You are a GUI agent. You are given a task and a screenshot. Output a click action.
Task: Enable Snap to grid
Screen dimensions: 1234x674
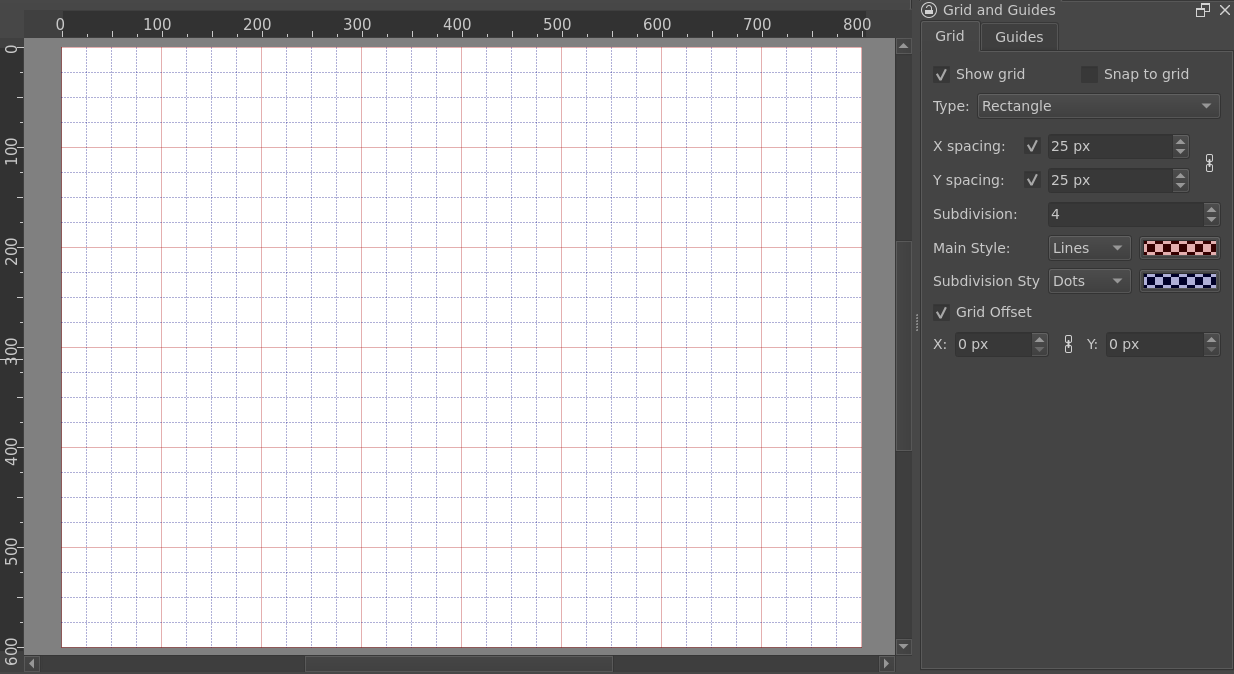pyautogui.click(x=1090, y=75)
